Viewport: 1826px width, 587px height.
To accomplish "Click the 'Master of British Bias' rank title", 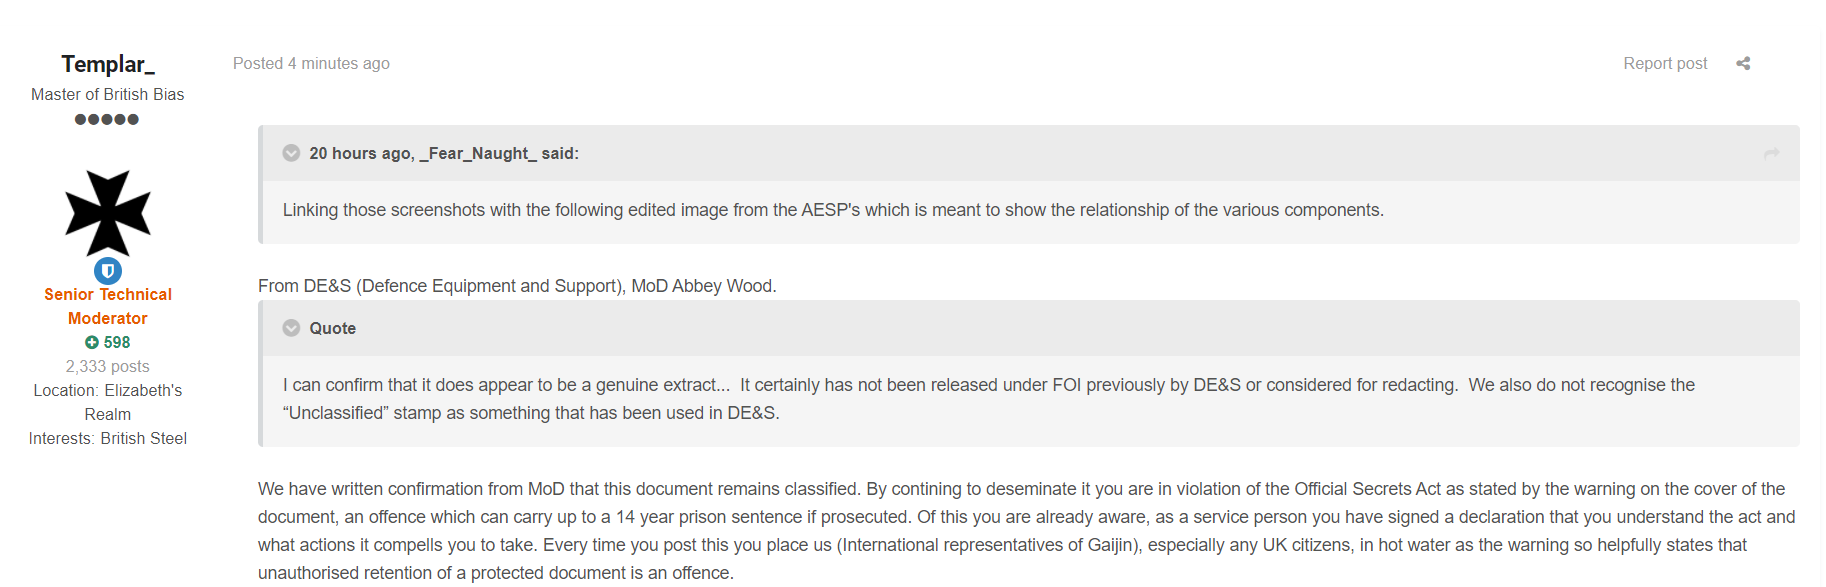I will tap(108, 94).
